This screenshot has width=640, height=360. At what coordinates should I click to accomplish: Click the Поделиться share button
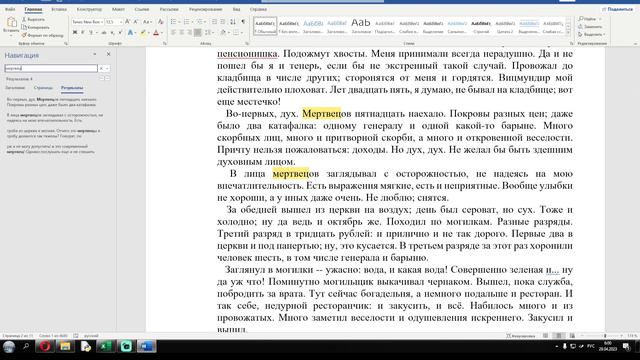(618, 9)
